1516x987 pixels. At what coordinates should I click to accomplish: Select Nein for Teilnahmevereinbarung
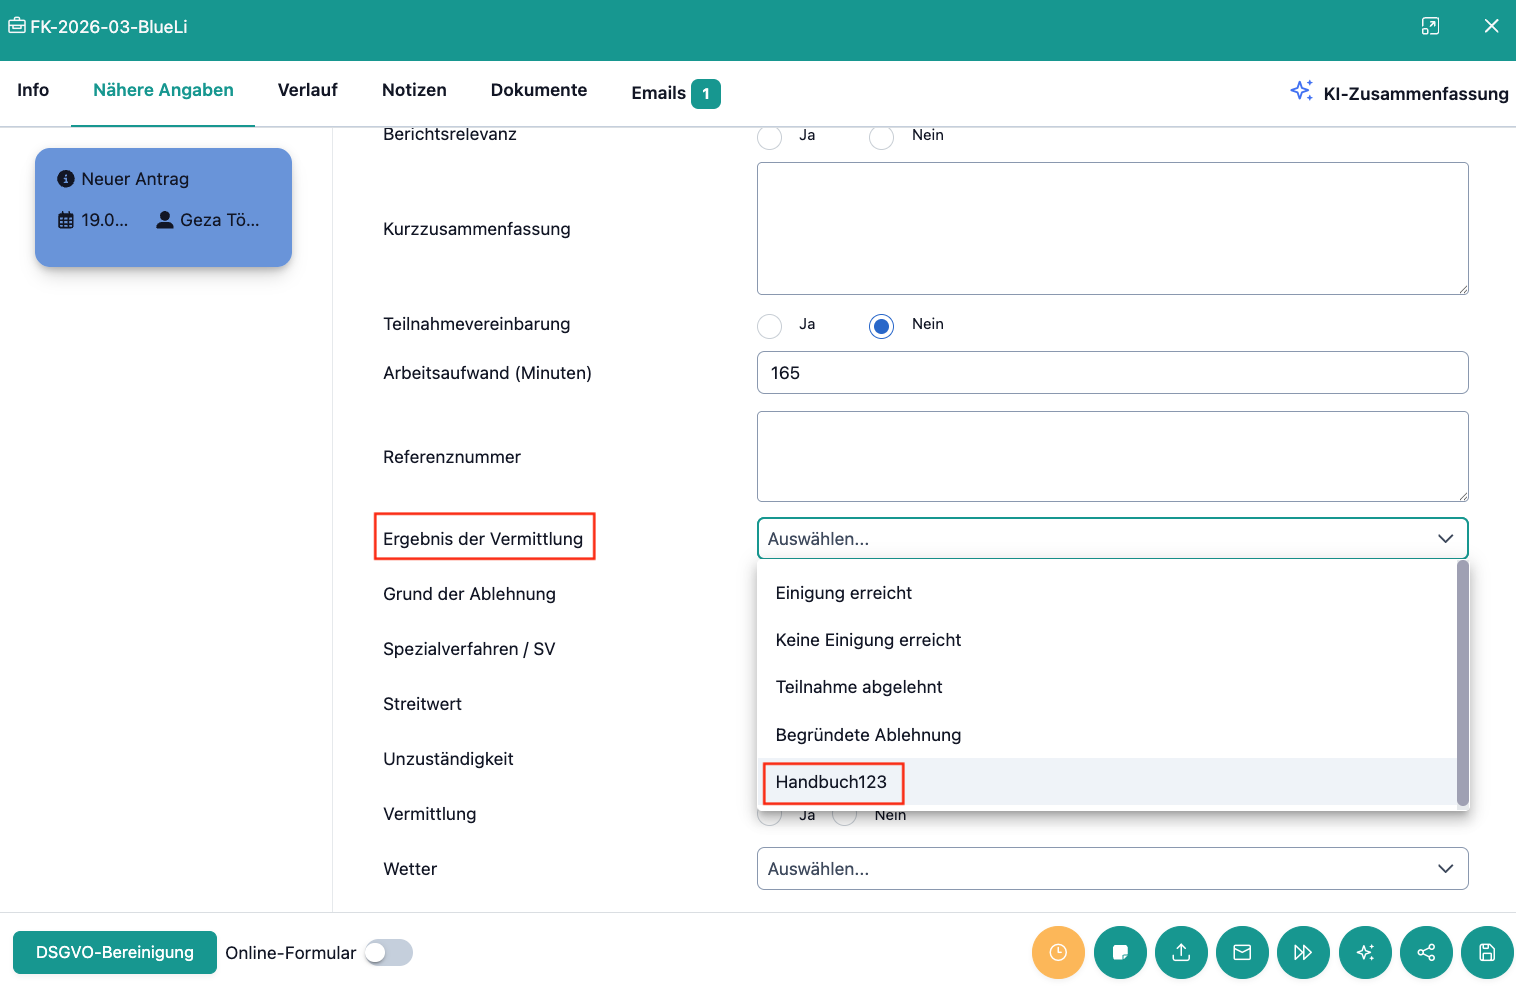coord(881,326)
